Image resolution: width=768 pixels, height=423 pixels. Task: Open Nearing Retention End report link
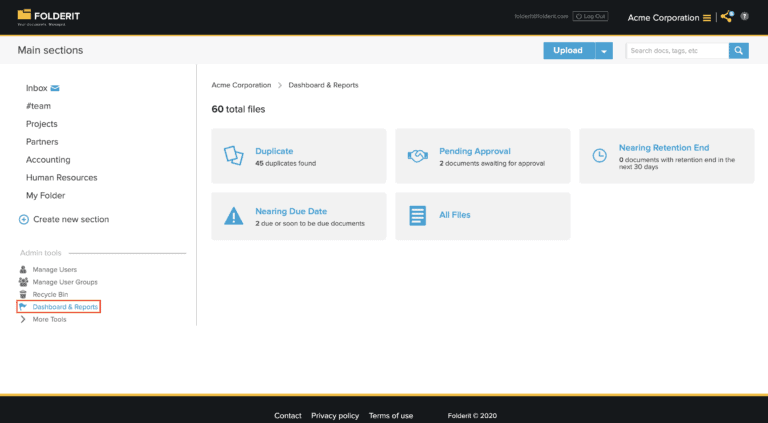(x=664, y=147)
